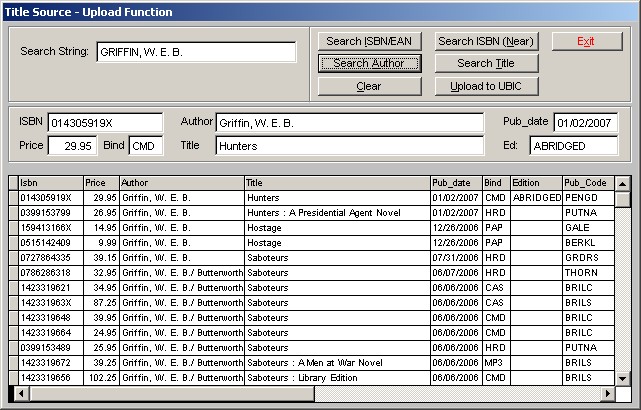Click the Bind column header
The height and width of the screenshot is (410, 641).
[x=496, y=183]
